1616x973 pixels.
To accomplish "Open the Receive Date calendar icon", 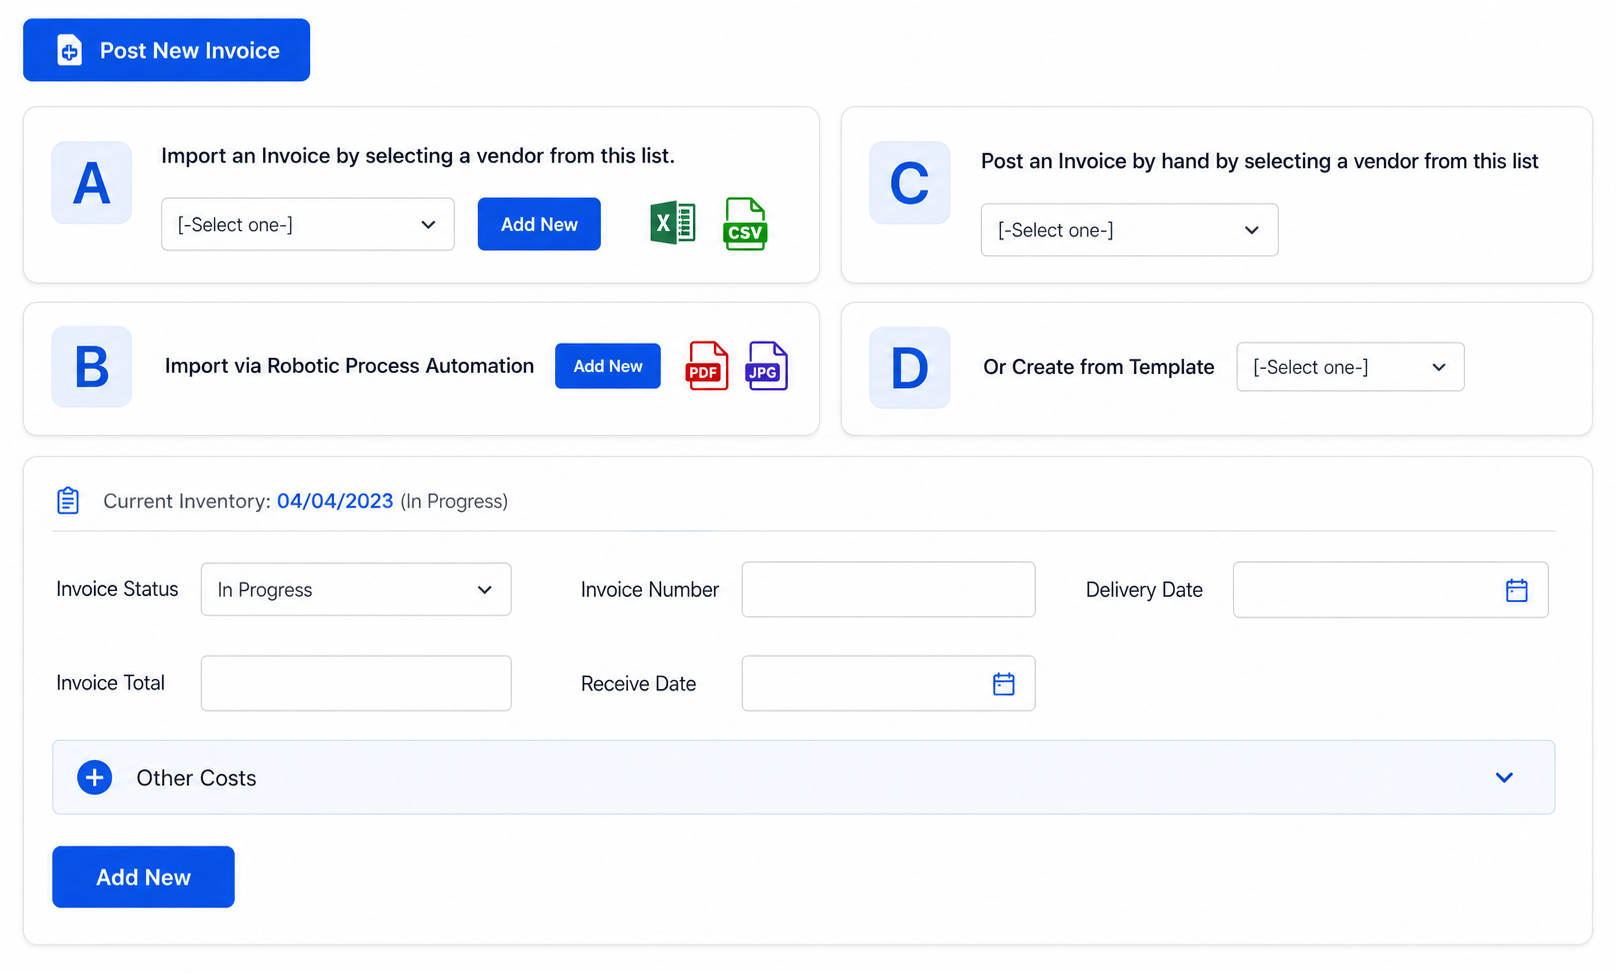I will 1003,684.
